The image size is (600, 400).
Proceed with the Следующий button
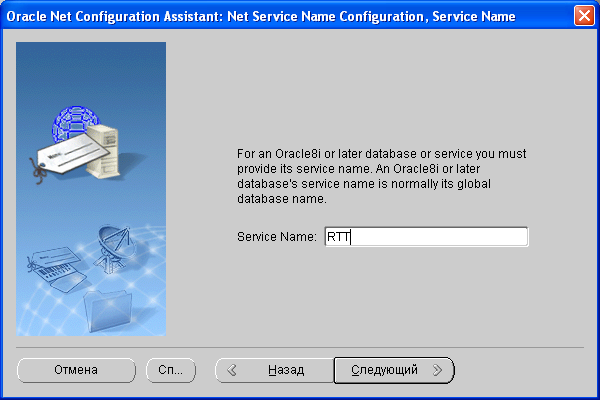(394, 370)
